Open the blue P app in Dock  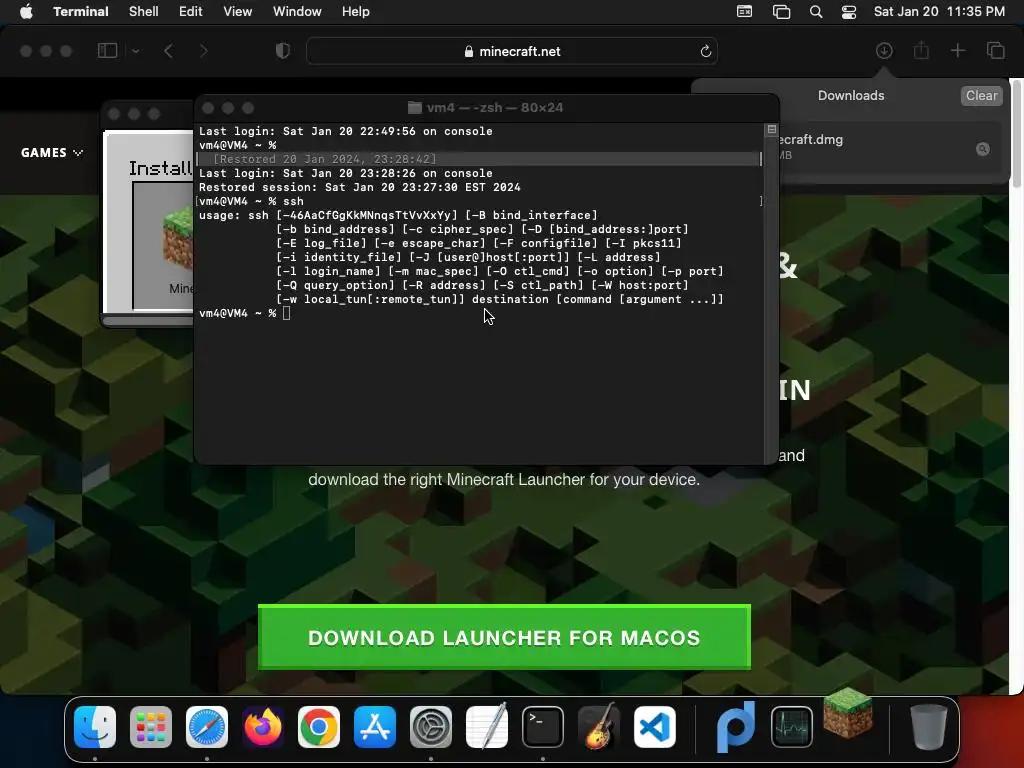[x=736, y=727]
